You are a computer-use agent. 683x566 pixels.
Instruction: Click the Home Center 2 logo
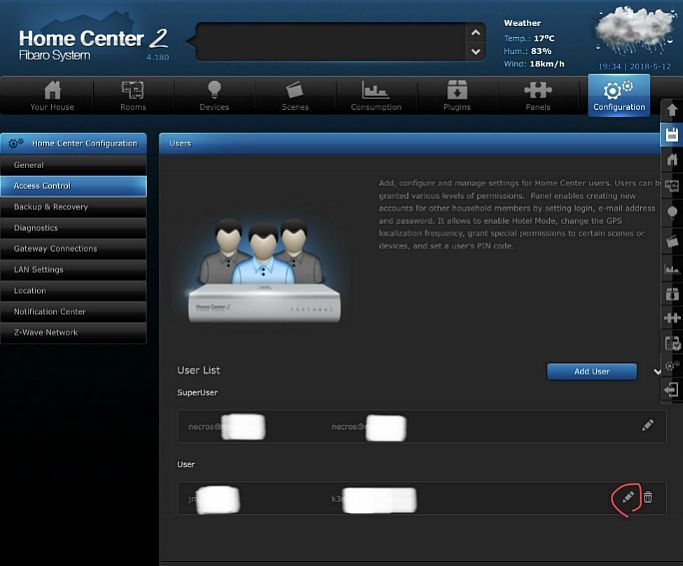(x=93, y=44)
